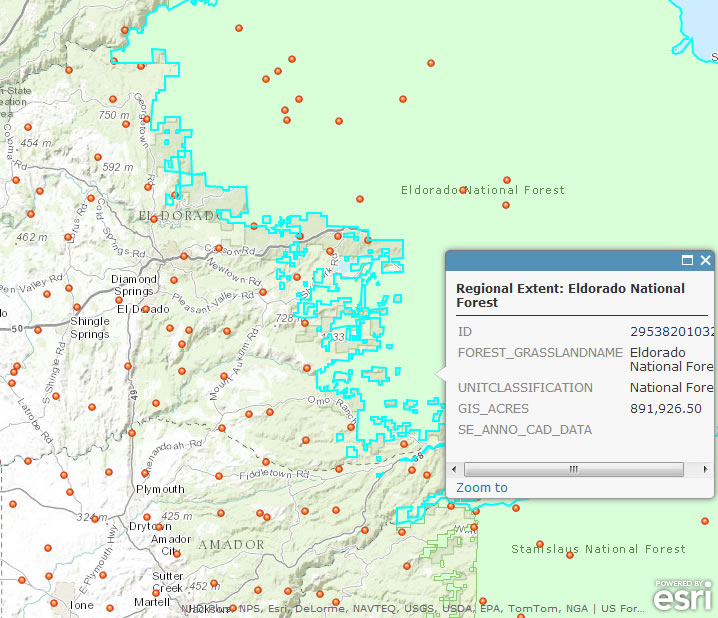Click the Stanislaus National Forest map label

click(598, 549)
